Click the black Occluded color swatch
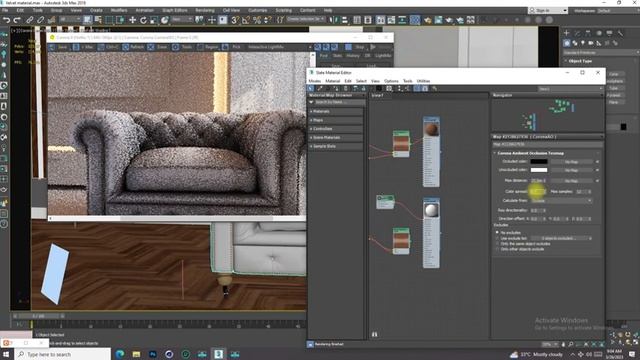 point(539,162)
